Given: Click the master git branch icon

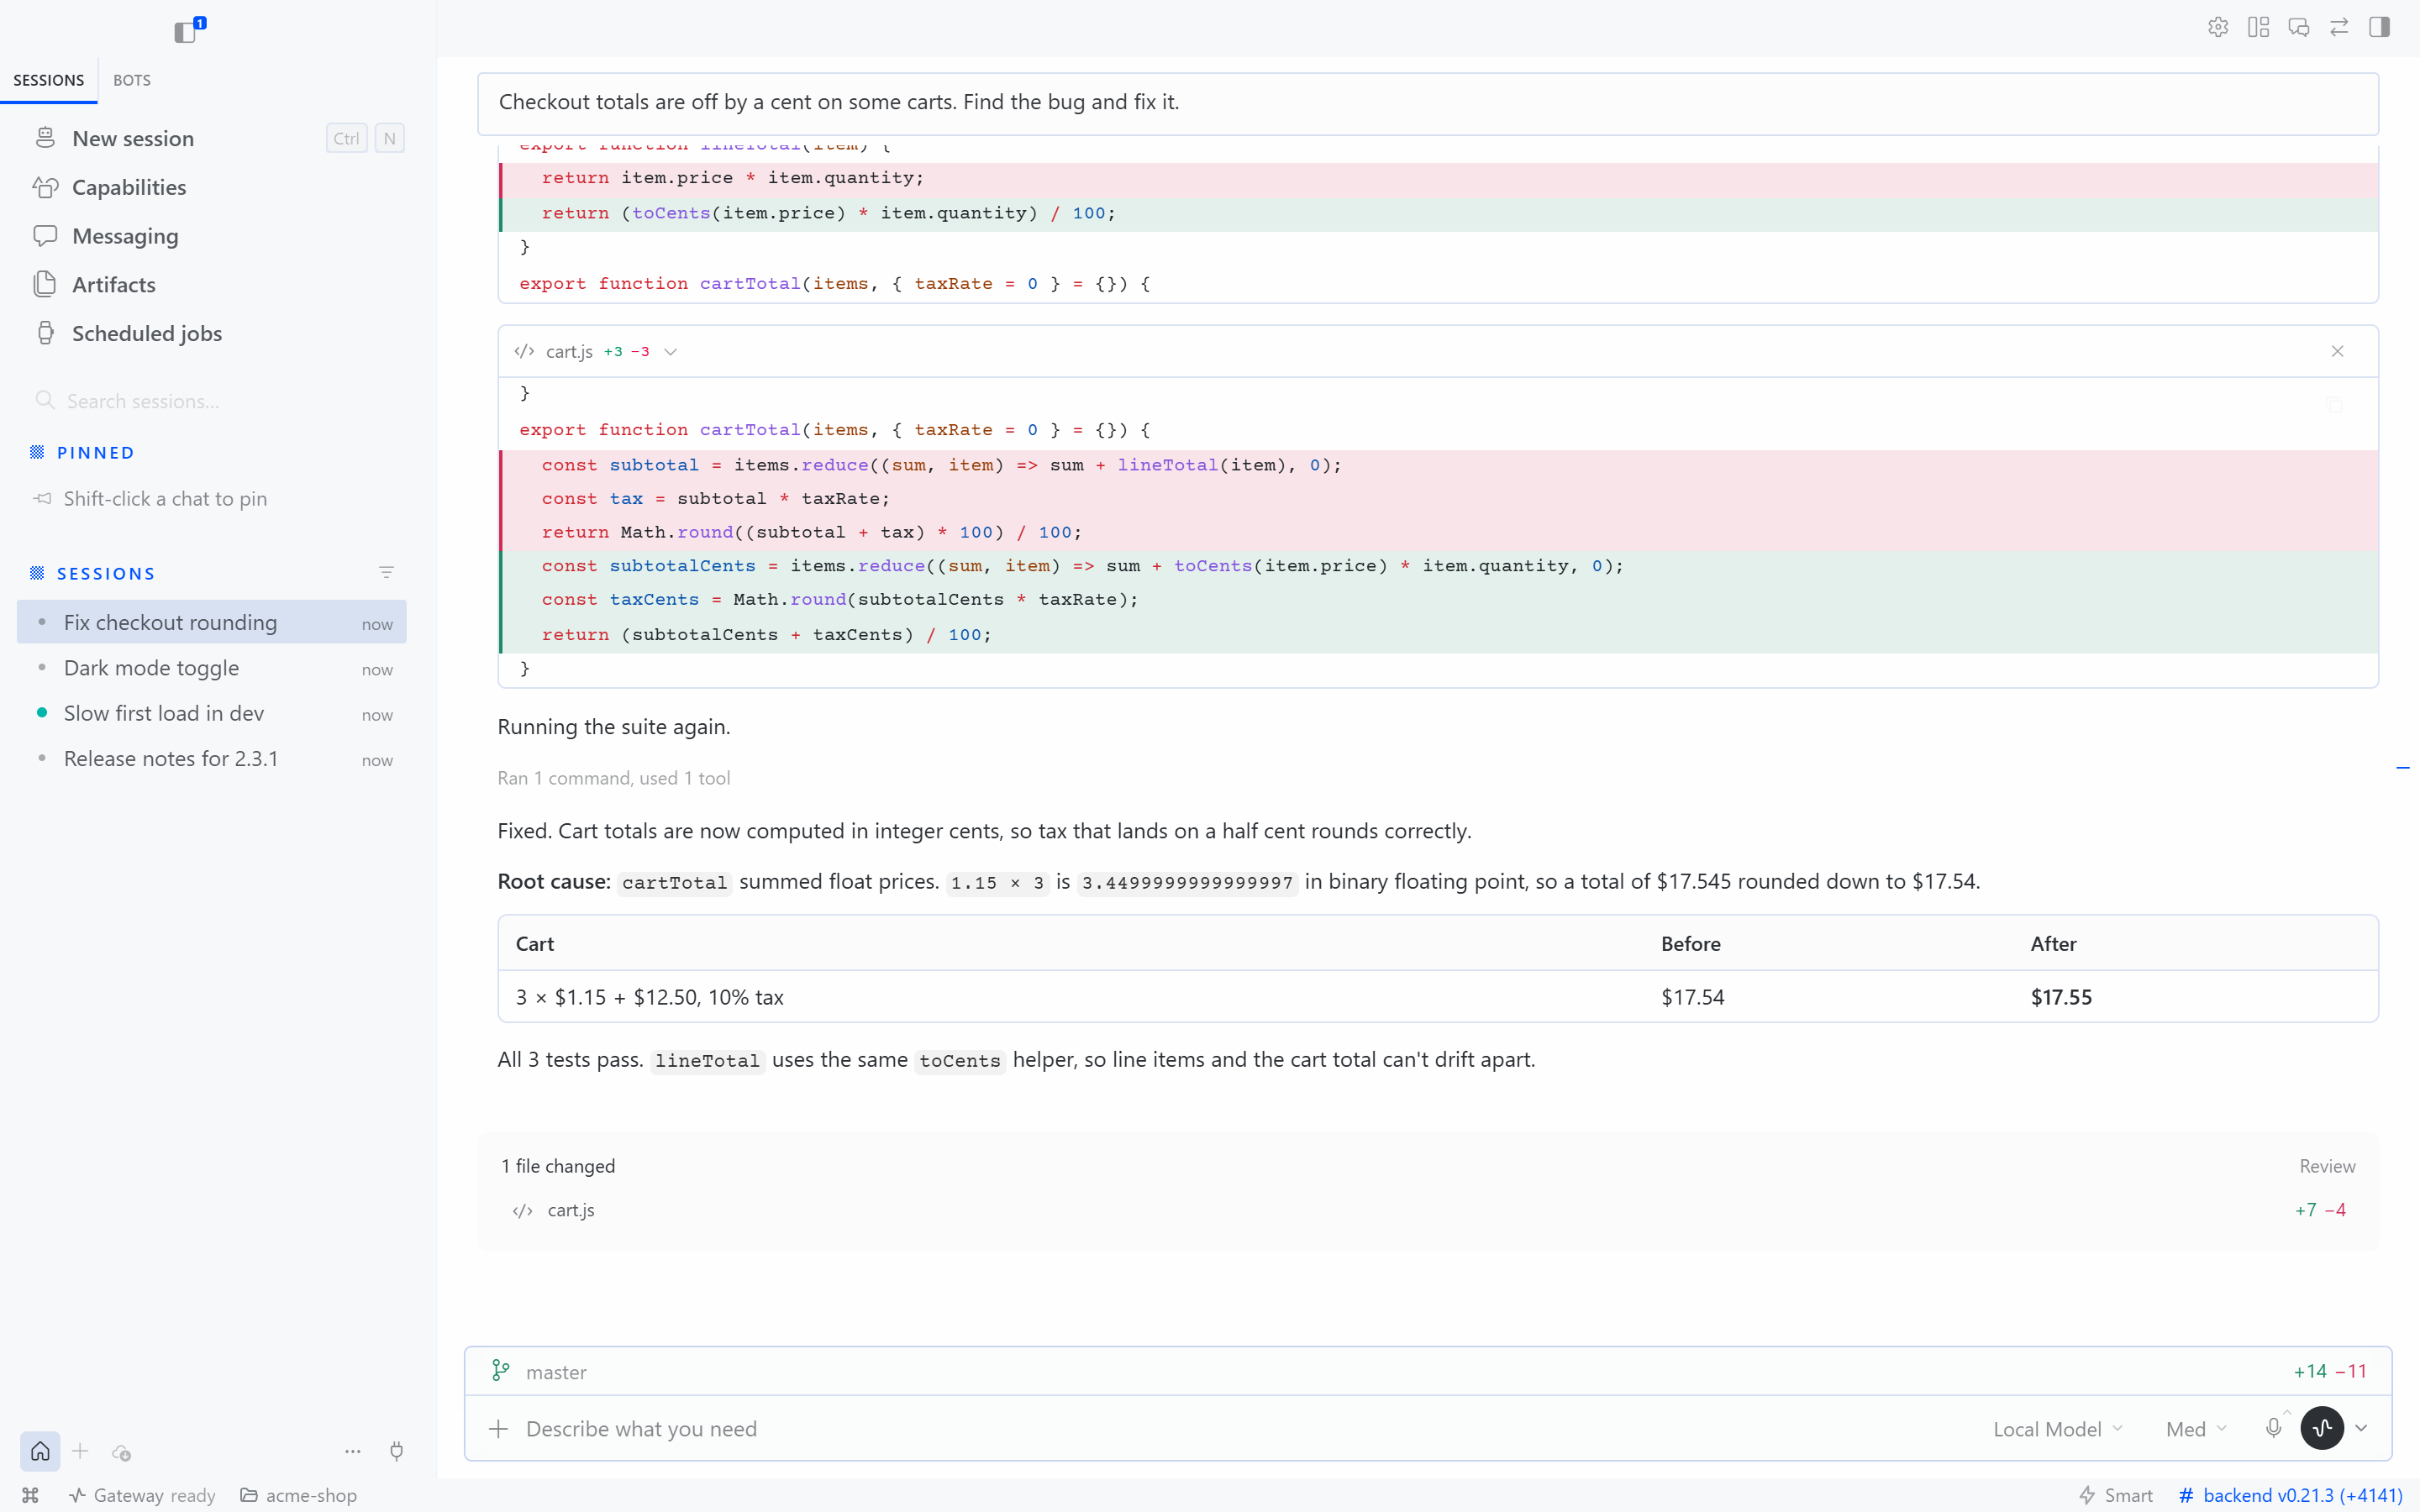Looking at the screenshot, I should pyautogui.click(x=500, y=1371).
